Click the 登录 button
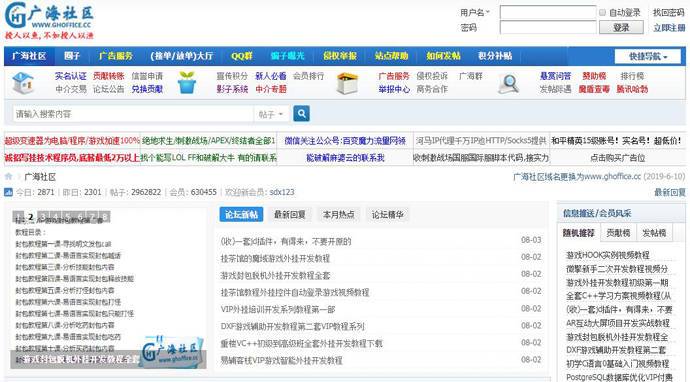 [x=621, y=27]
